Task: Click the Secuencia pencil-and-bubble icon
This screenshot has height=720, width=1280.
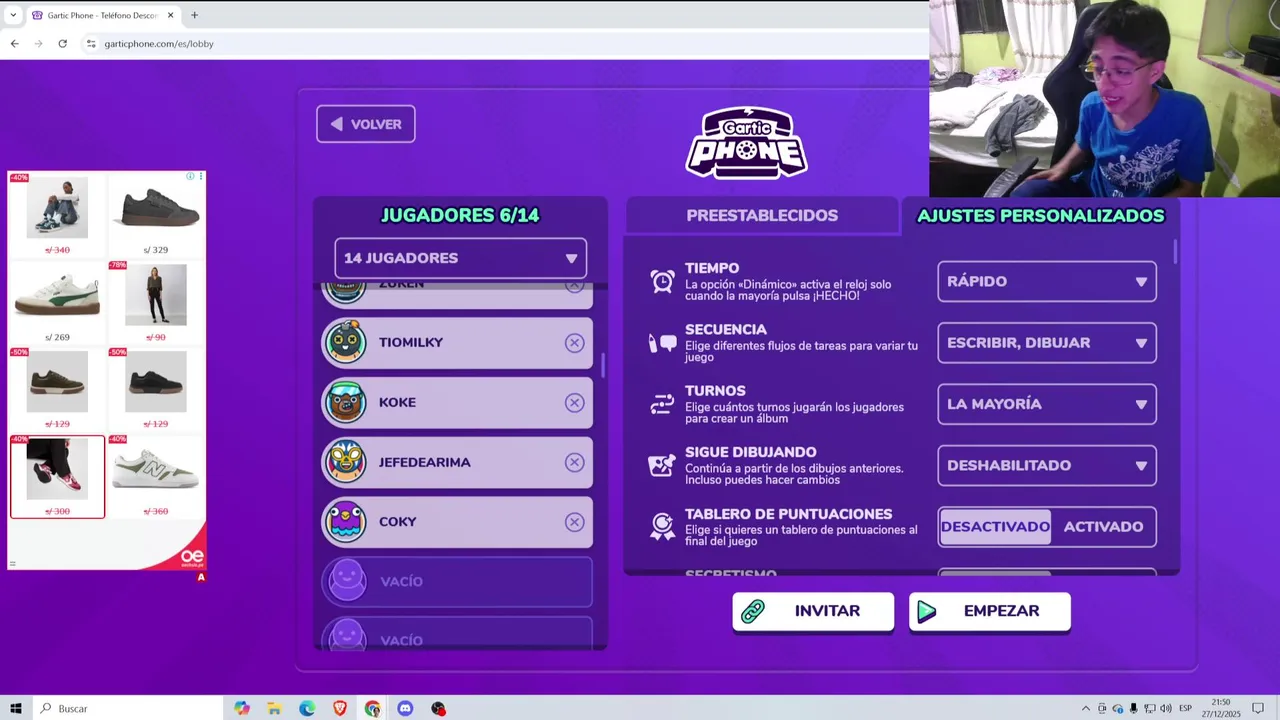Action: click(x=662, y=343)
